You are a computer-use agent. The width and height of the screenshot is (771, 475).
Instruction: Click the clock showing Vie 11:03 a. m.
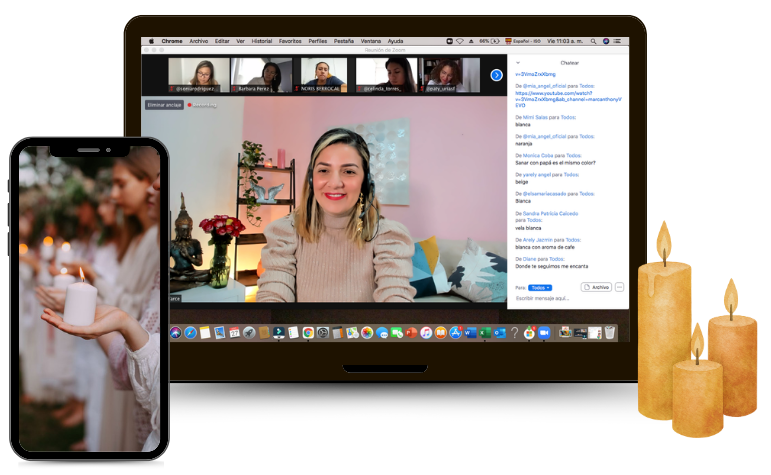tap(565, 41)
